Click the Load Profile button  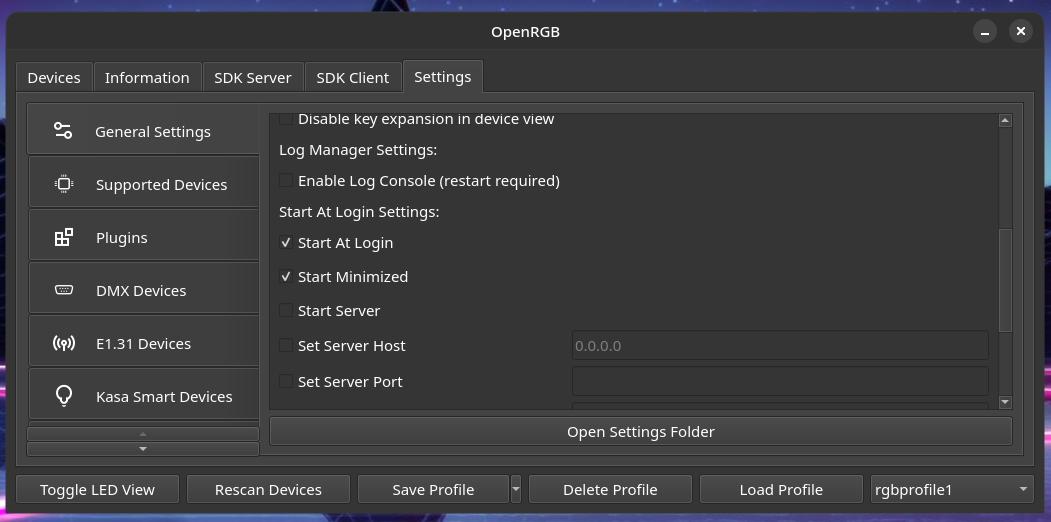(x=781, y=489)
